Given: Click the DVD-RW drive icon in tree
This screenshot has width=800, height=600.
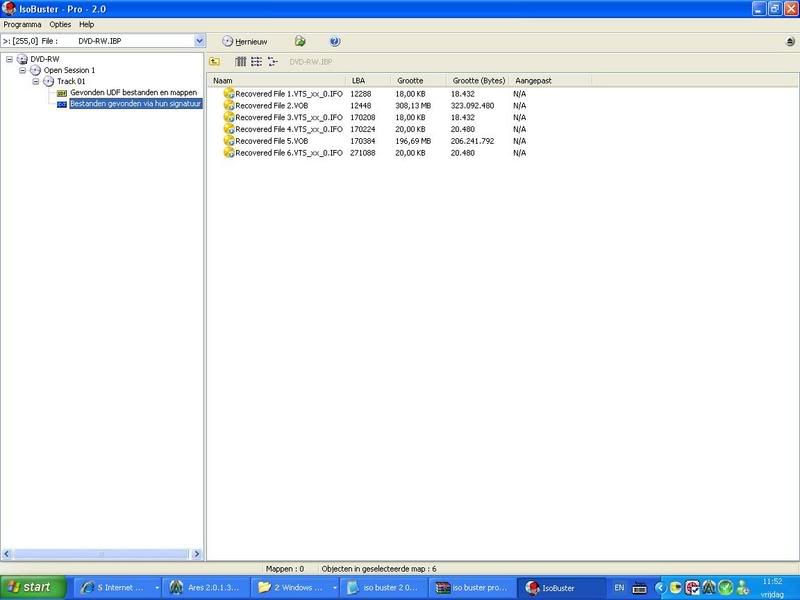Looking at the screenshot, I should point(22,59).
